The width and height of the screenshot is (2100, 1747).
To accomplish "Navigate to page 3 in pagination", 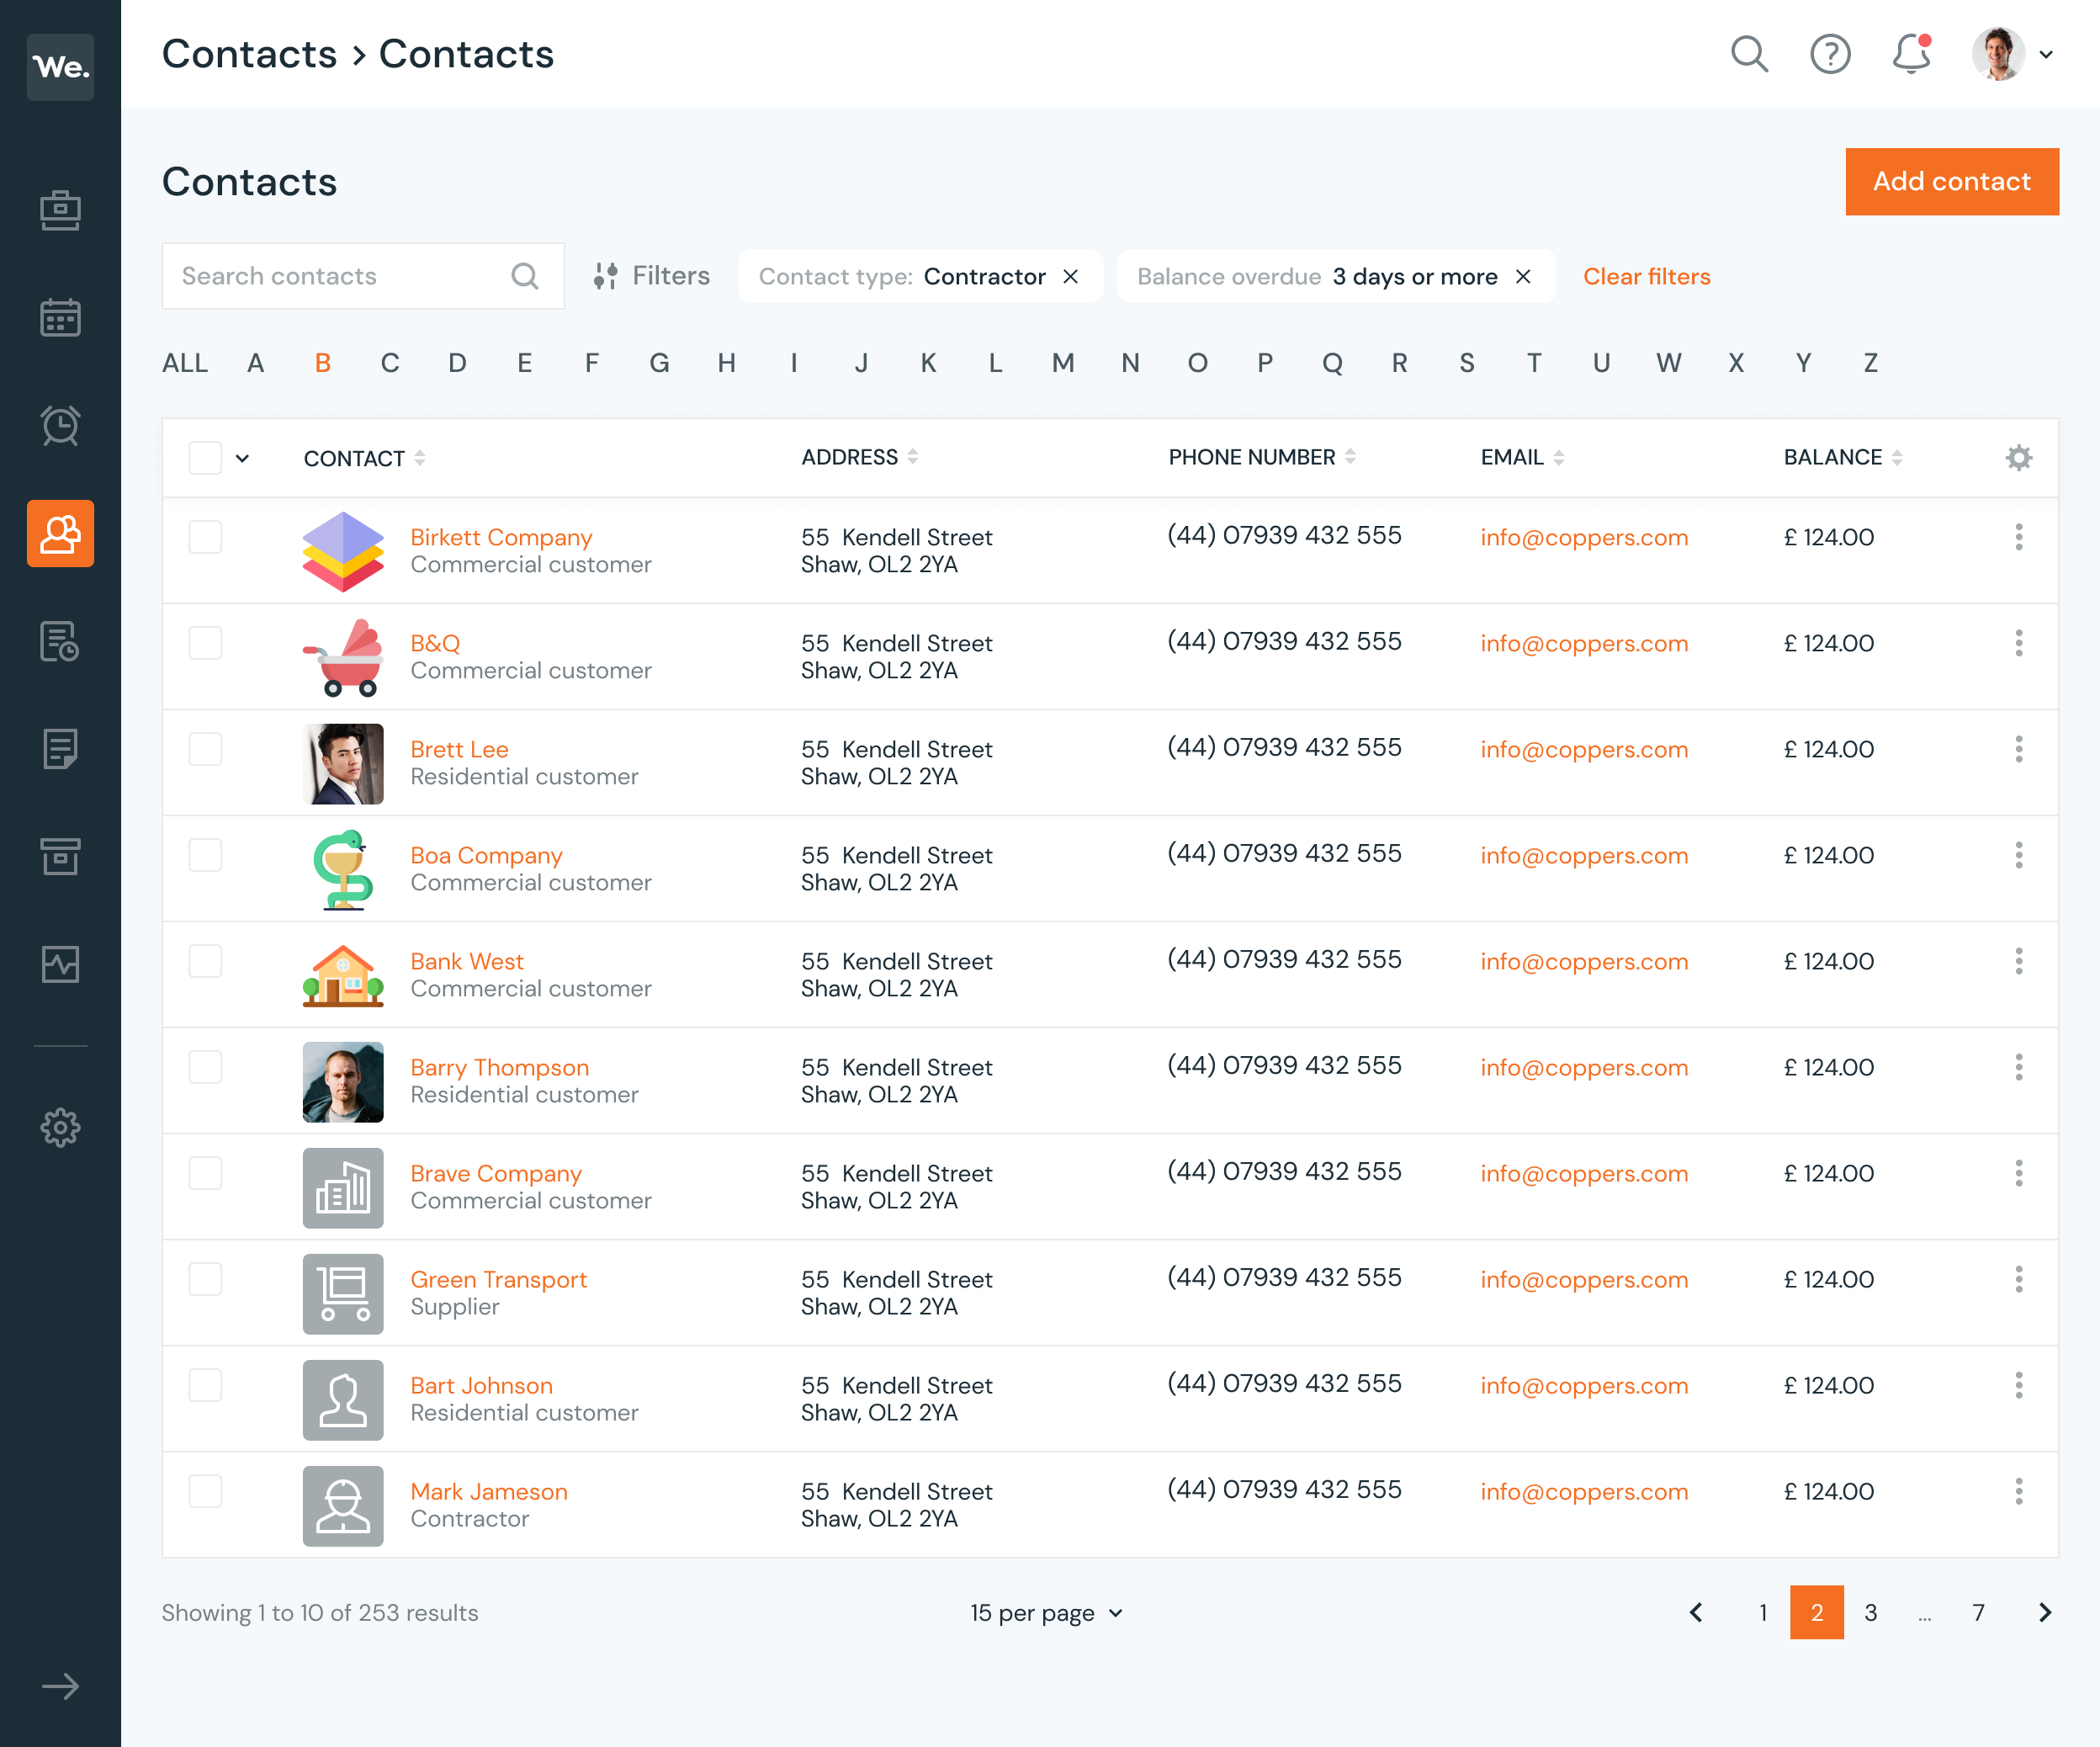I will [x=1871, y=1611].
